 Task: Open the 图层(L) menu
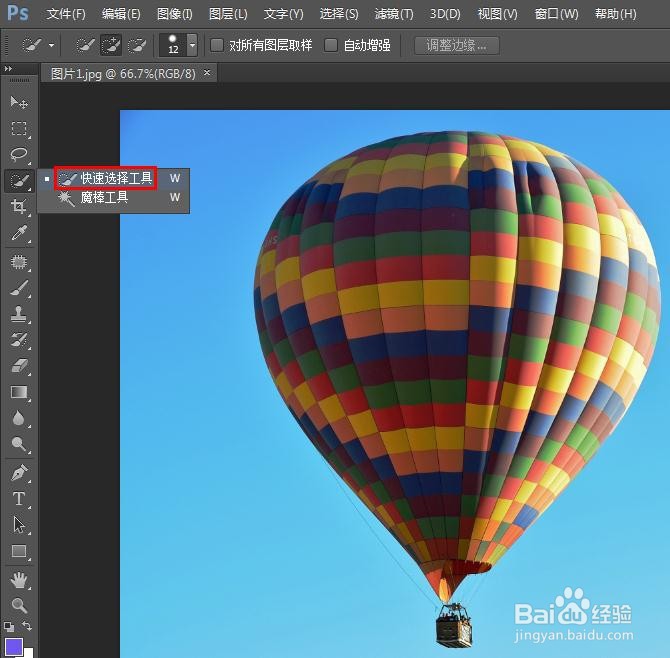[x=228, y=14]
